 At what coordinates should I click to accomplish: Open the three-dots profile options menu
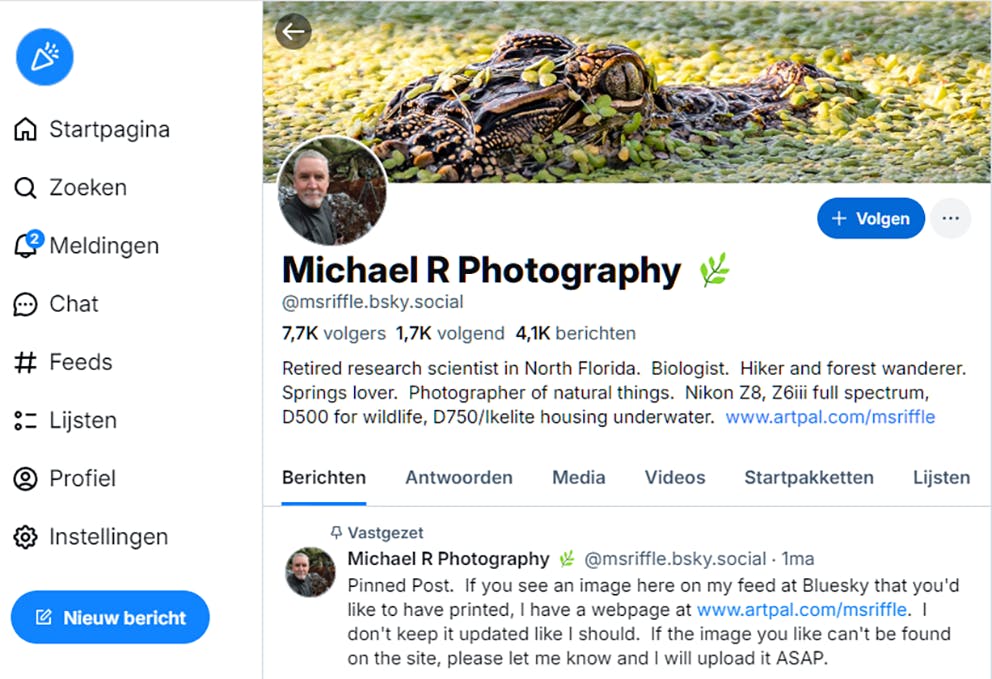[x=950, y=218]
